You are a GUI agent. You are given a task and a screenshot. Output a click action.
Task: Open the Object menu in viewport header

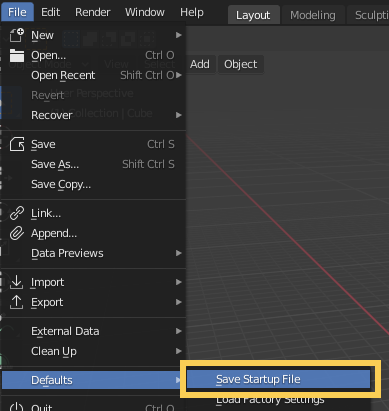241,64
